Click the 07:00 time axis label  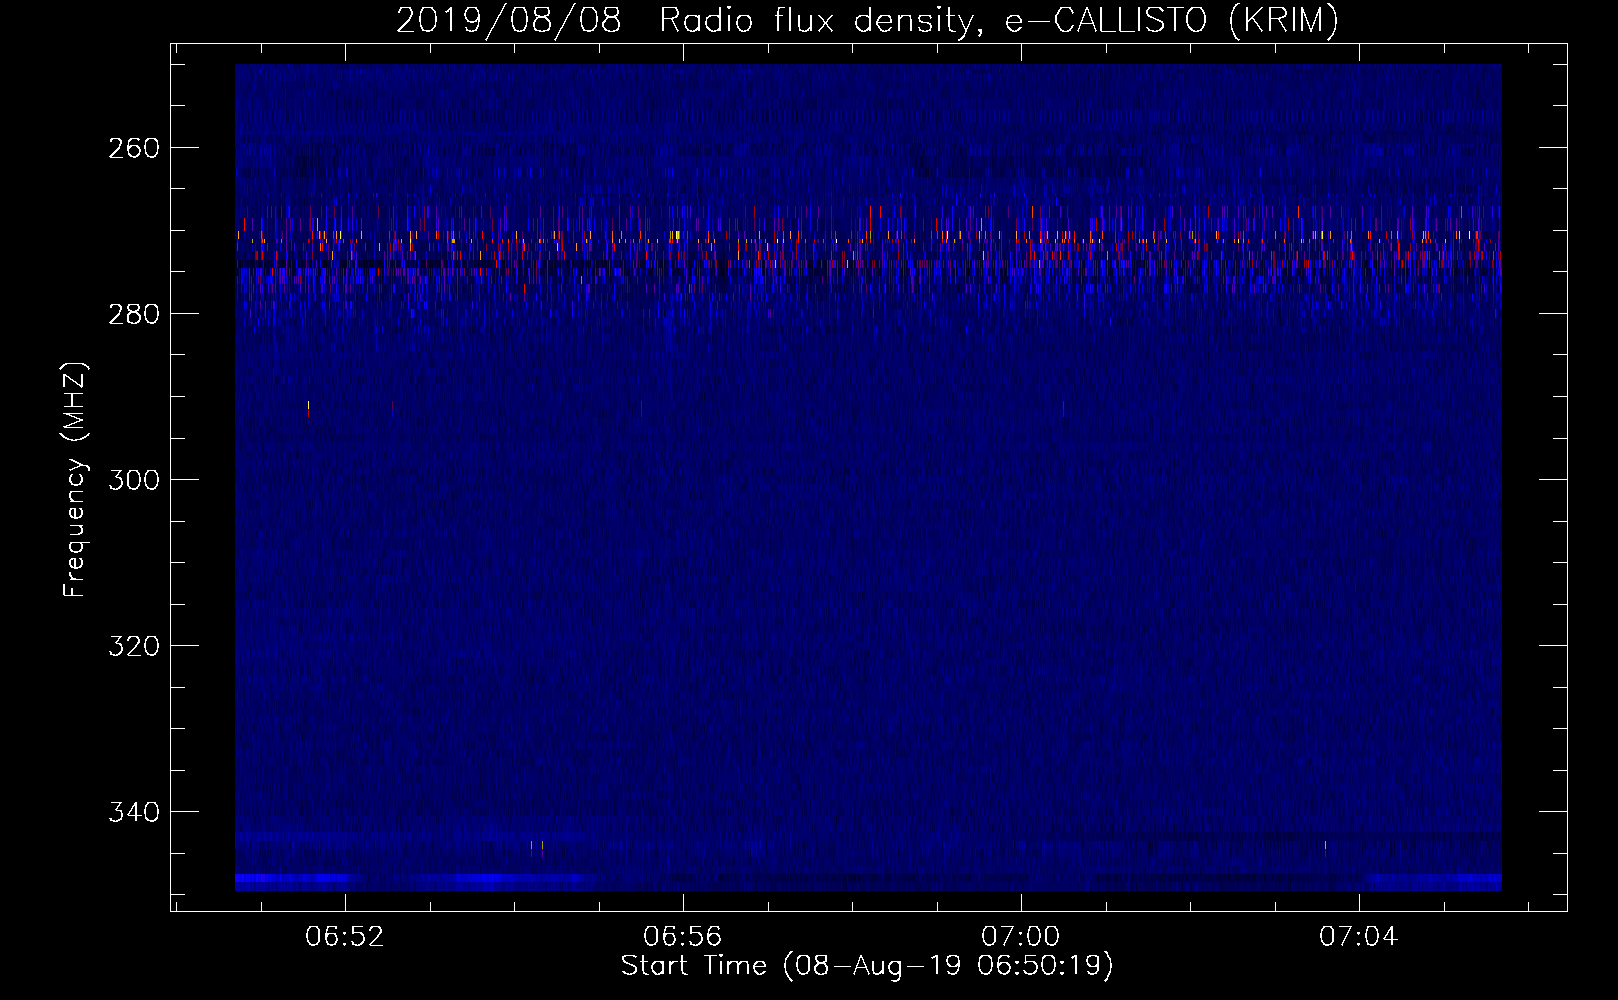click(1021, 937)
